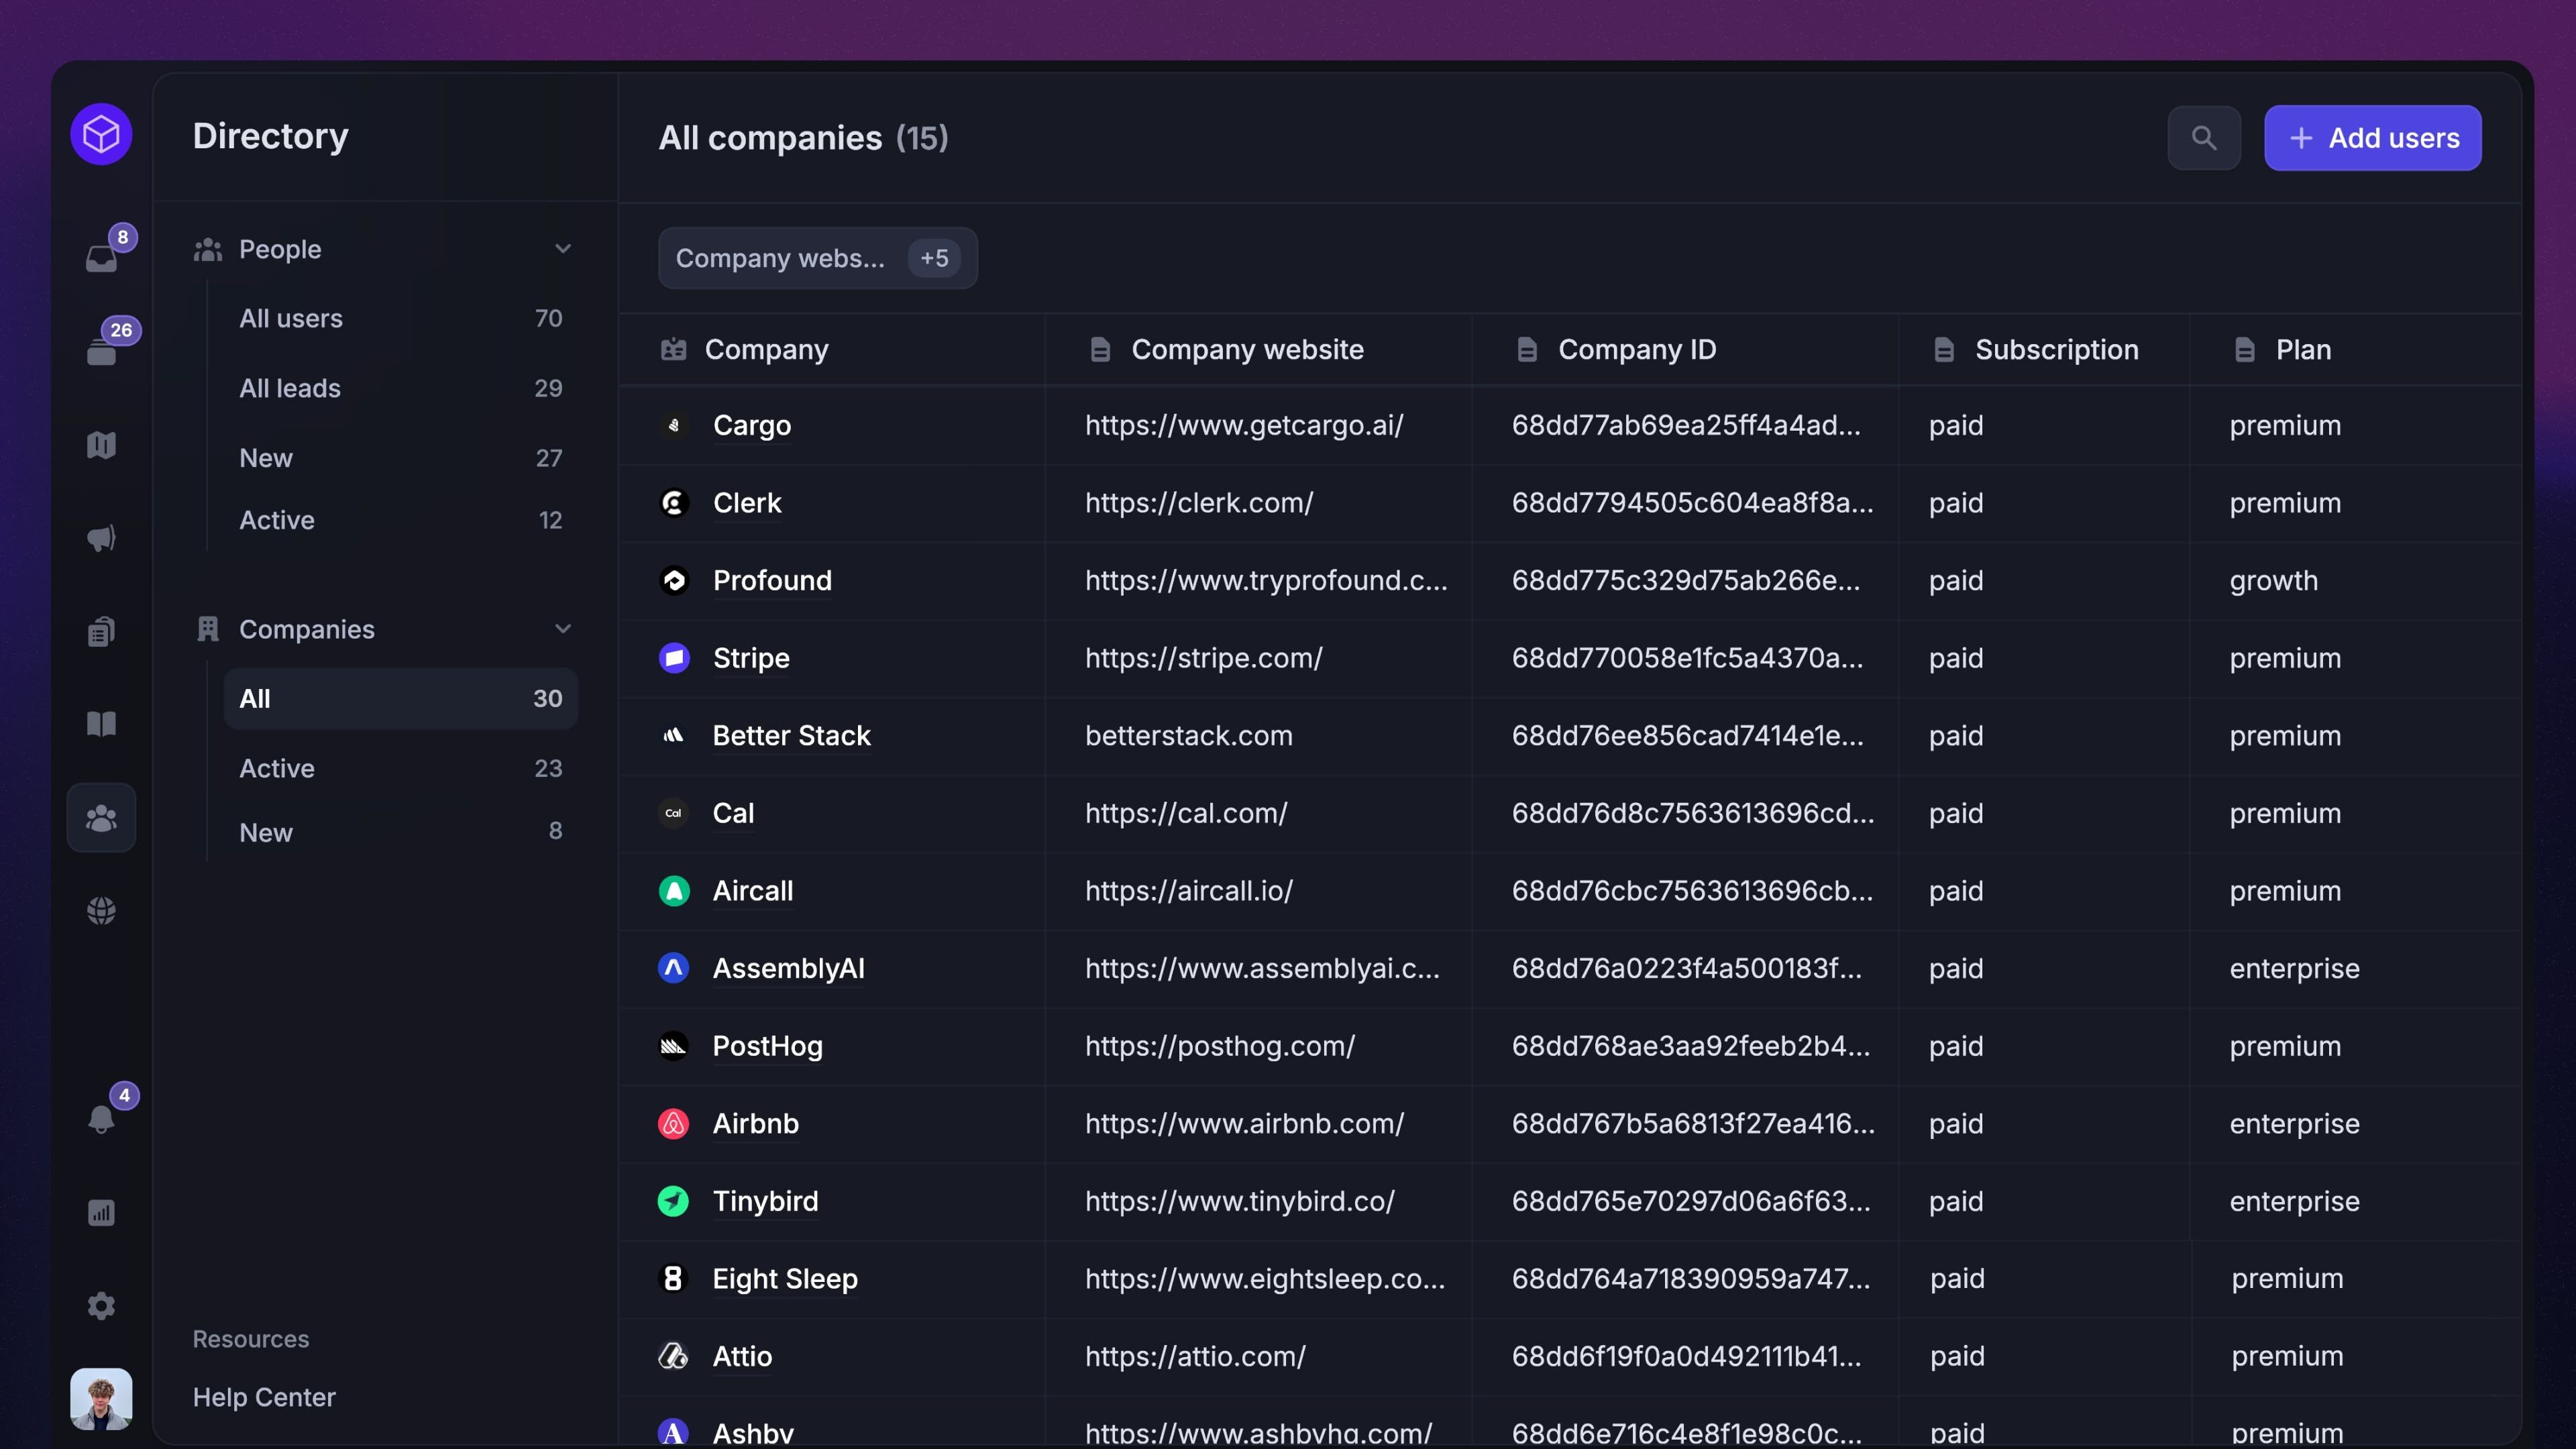Select Active under Companies
Screen dimensions: 2576x1449
[x=277, y=768]
